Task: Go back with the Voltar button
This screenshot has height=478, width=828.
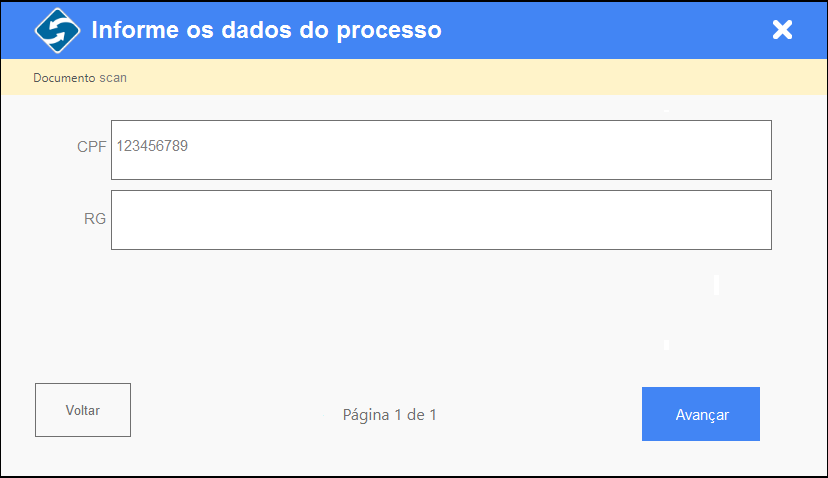Action: pos(83,410)
